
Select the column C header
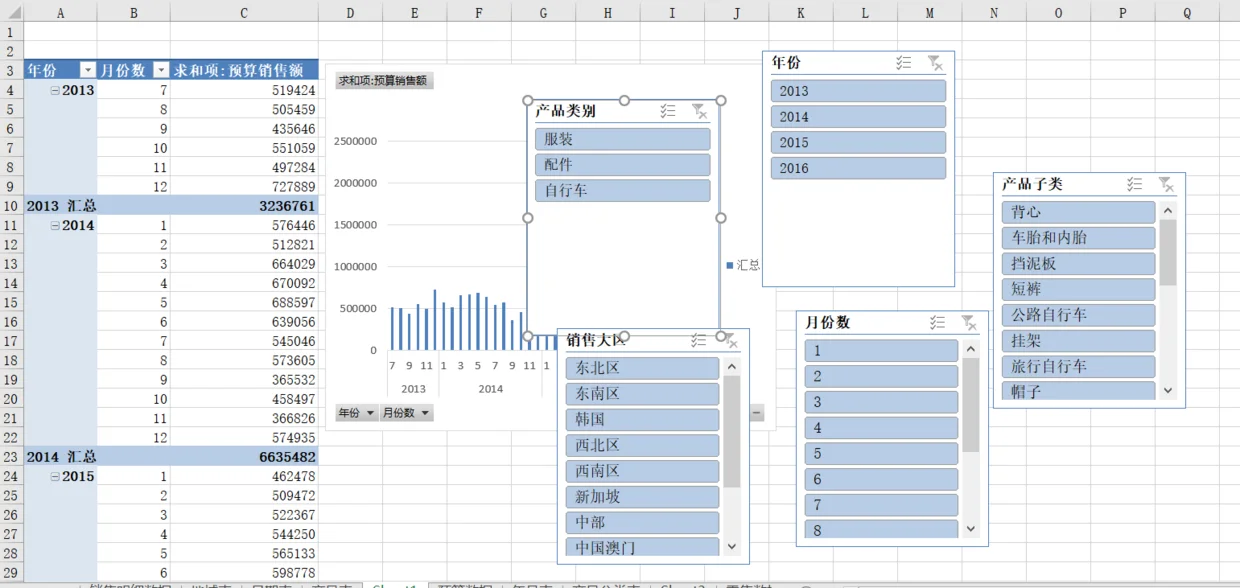pos(244,12)
